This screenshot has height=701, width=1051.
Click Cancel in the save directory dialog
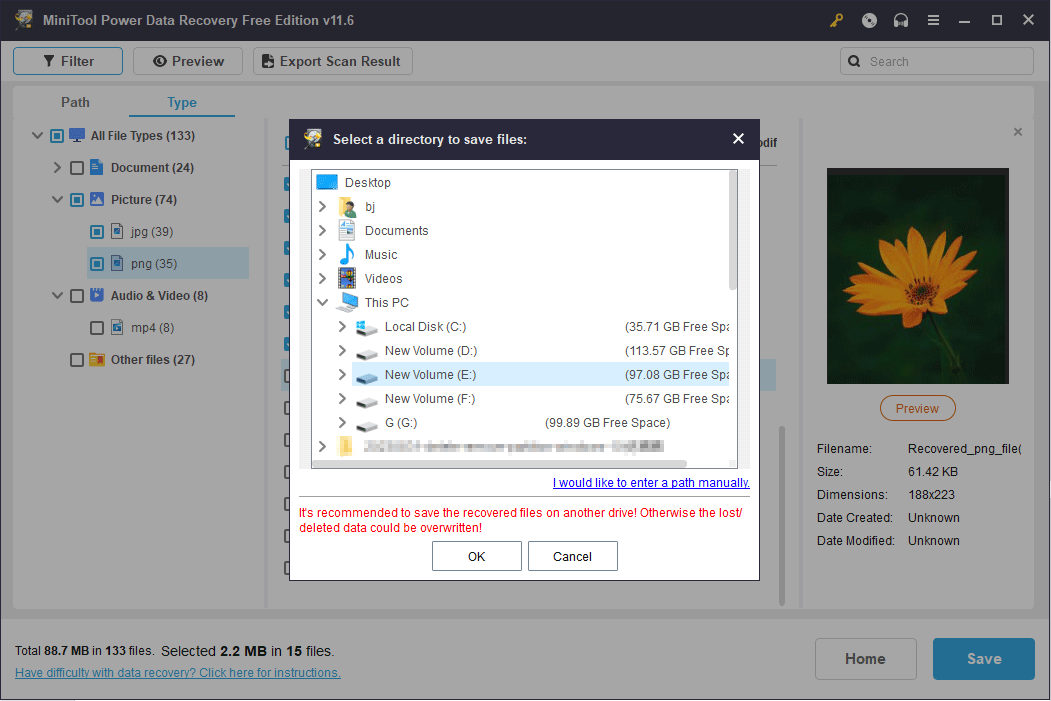pyautogui.click(x=572, y=556)
